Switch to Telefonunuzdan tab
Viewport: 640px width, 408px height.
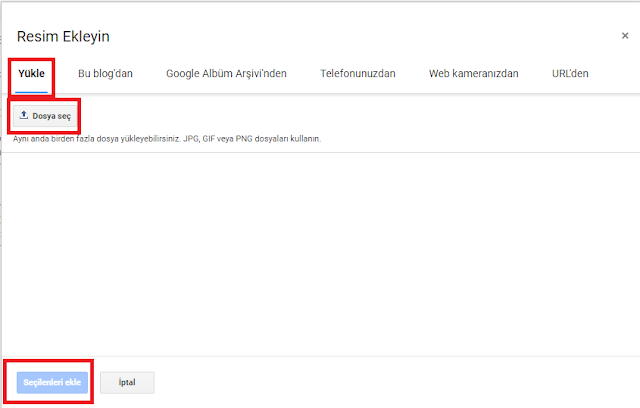[x=358, y=73]
